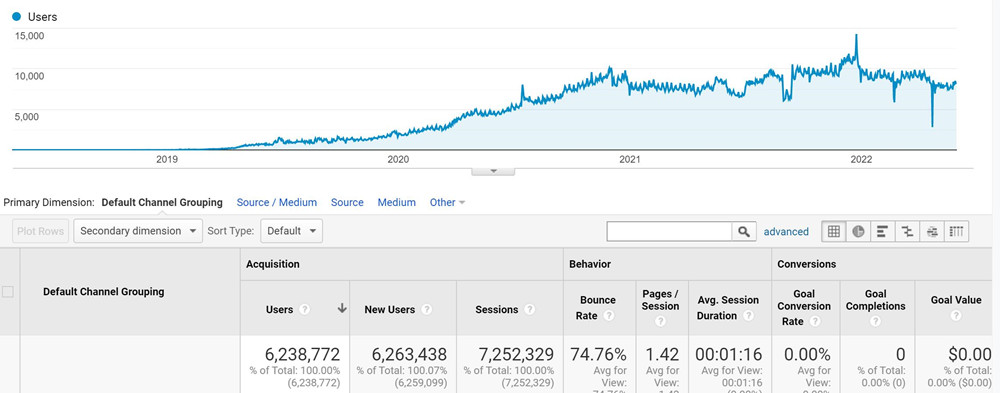
Task: Sort by the New Users column header
Action: click(390, 309)
